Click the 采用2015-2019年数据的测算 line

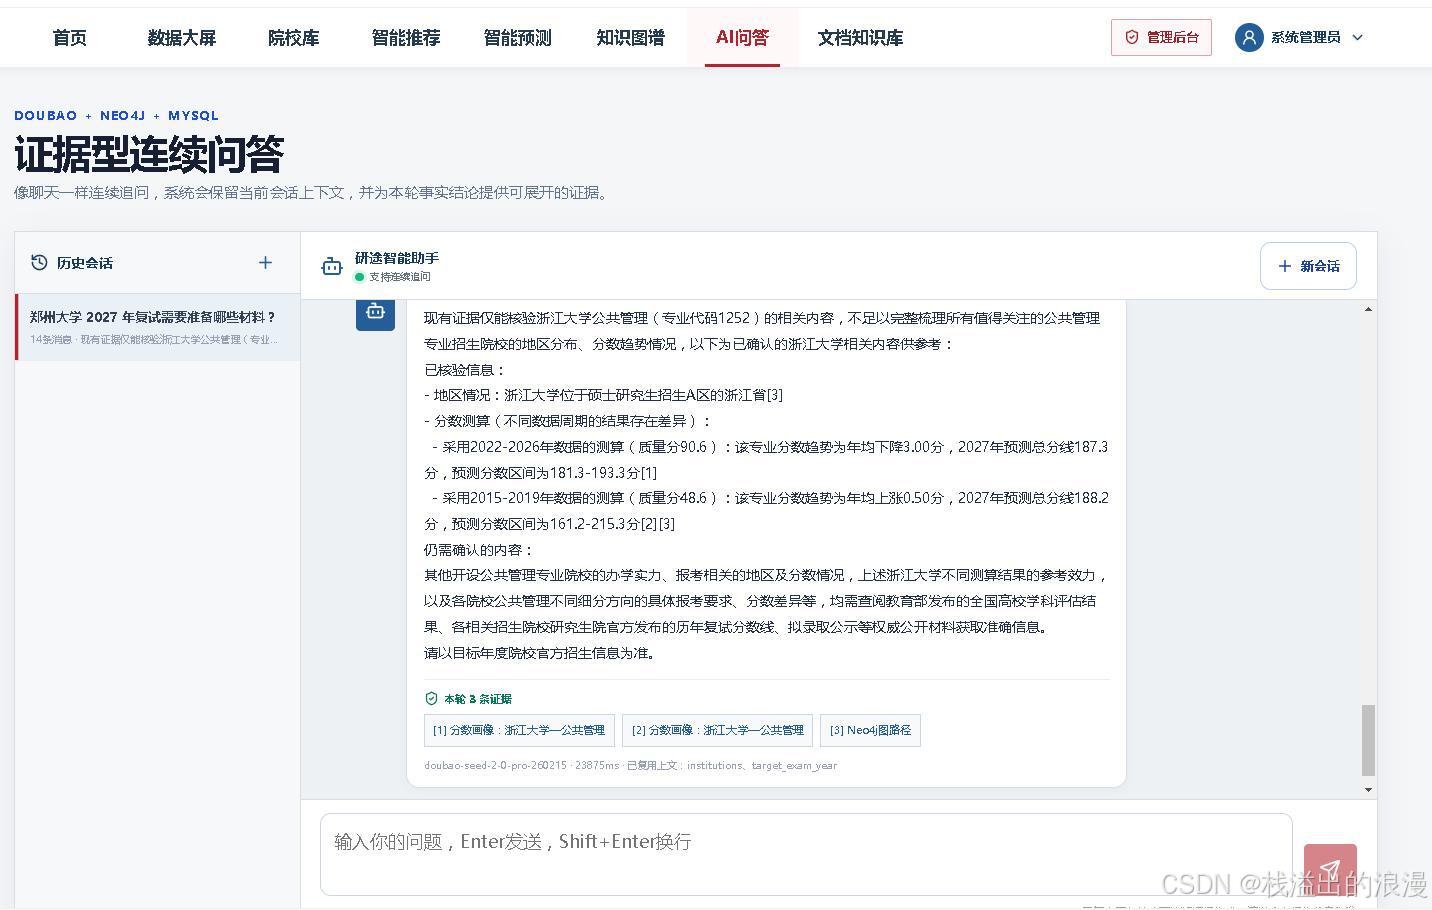[x=766, y=511]
